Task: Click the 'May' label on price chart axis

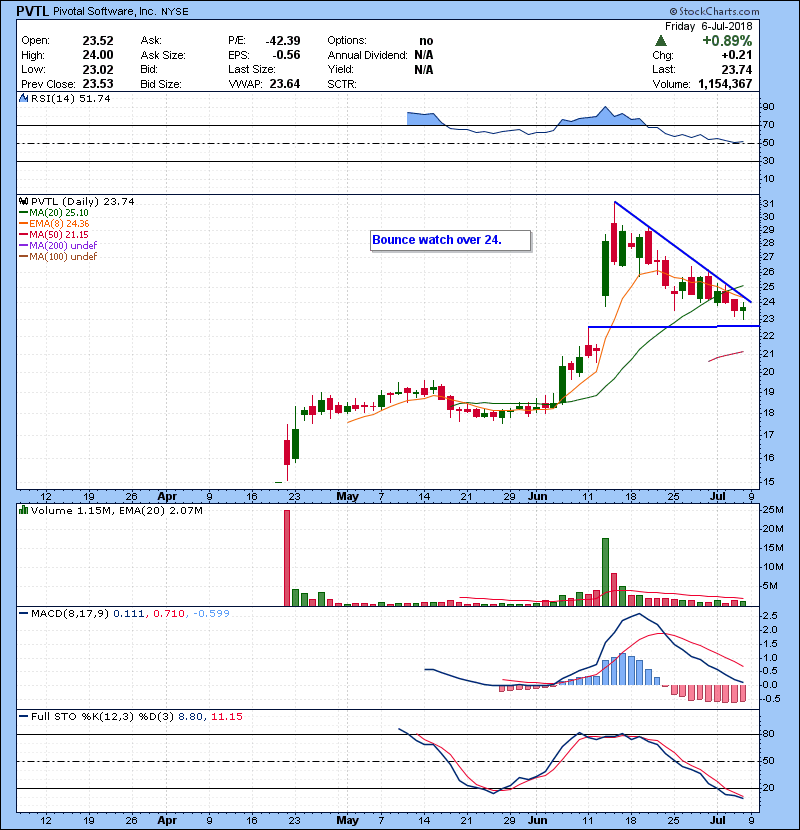Action: click(x=347, y=497)
